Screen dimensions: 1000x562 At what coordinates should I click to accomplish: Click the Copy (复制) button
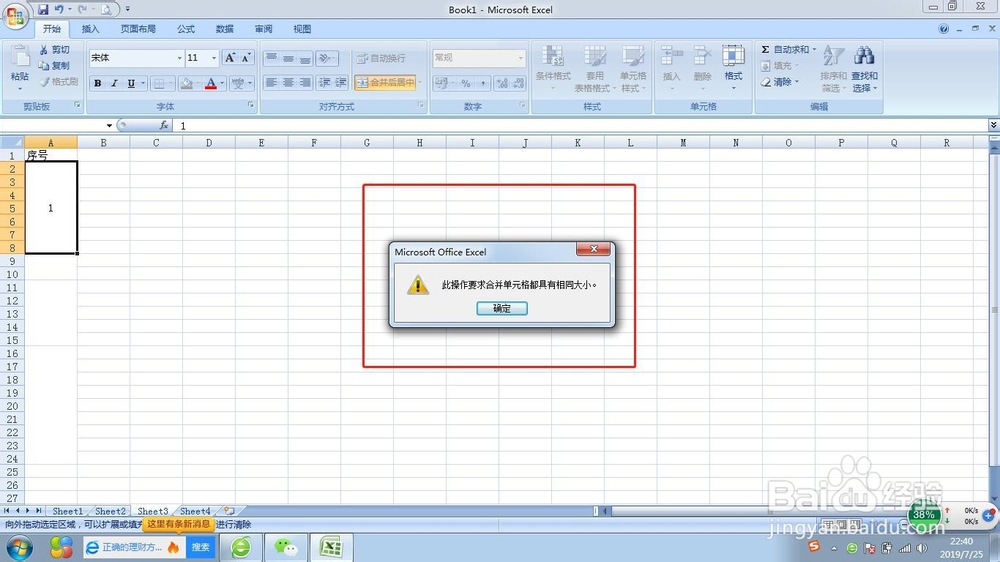(x=55, y=66)
